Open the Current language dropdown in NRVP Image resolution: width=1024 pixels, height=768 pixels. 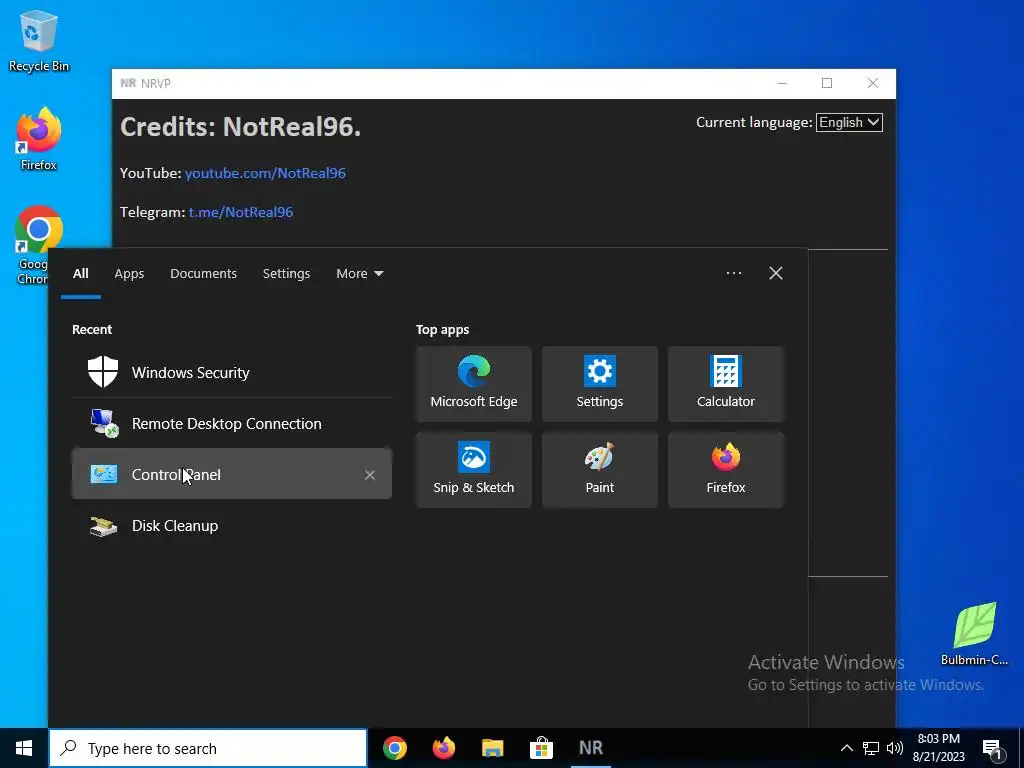[x=849, y=122]
